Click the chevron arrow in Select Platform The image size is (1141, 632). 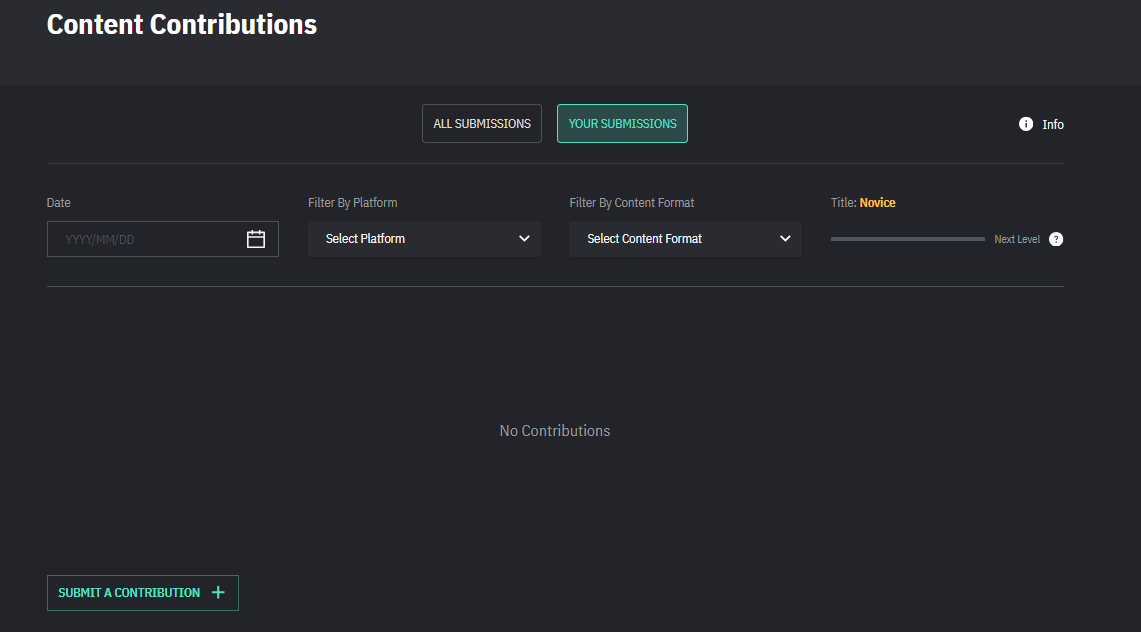pyautogui.click(x=524, y=239)
